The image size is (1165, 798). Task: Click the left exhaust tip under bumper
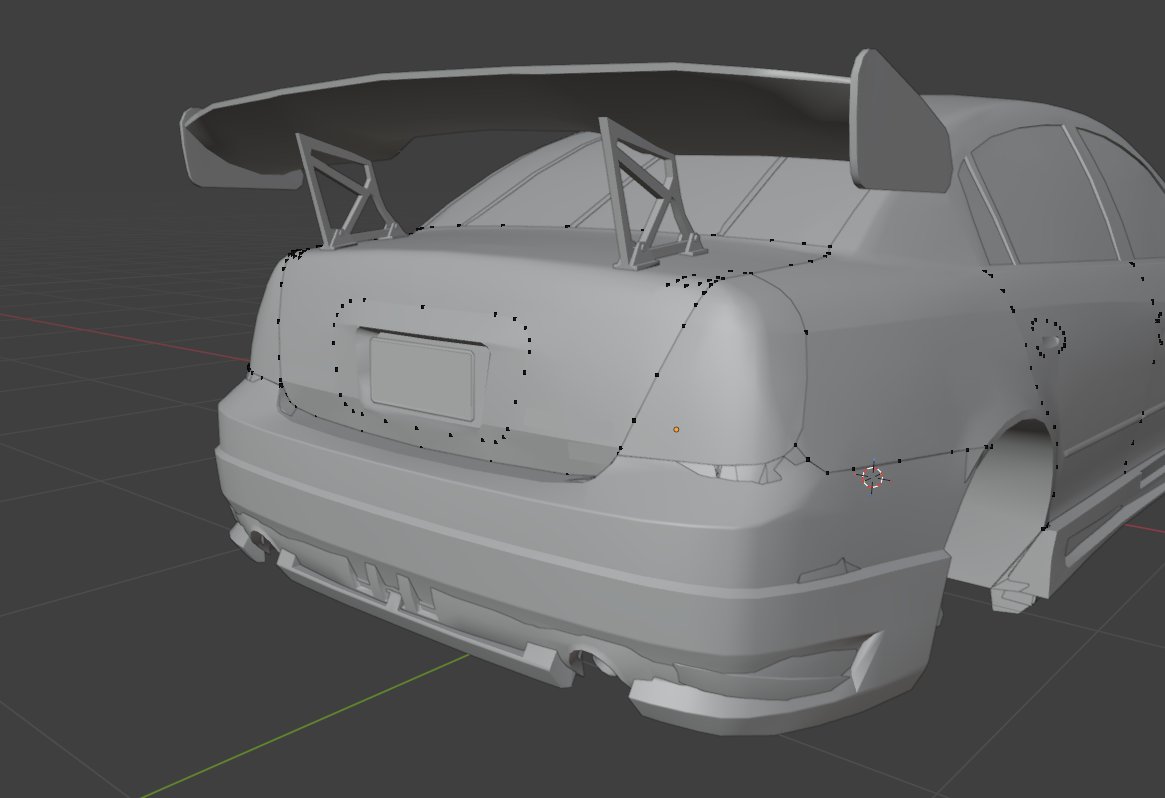259,539
